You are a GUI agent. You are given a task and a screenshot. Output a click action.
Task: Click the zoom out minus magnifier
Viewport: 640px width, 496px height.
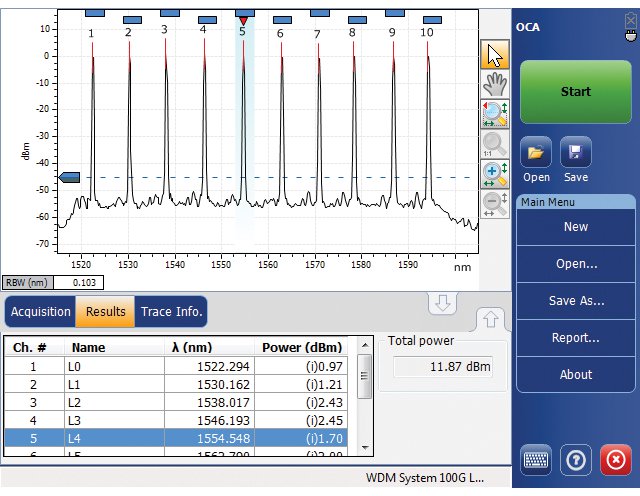click(495, 204)
